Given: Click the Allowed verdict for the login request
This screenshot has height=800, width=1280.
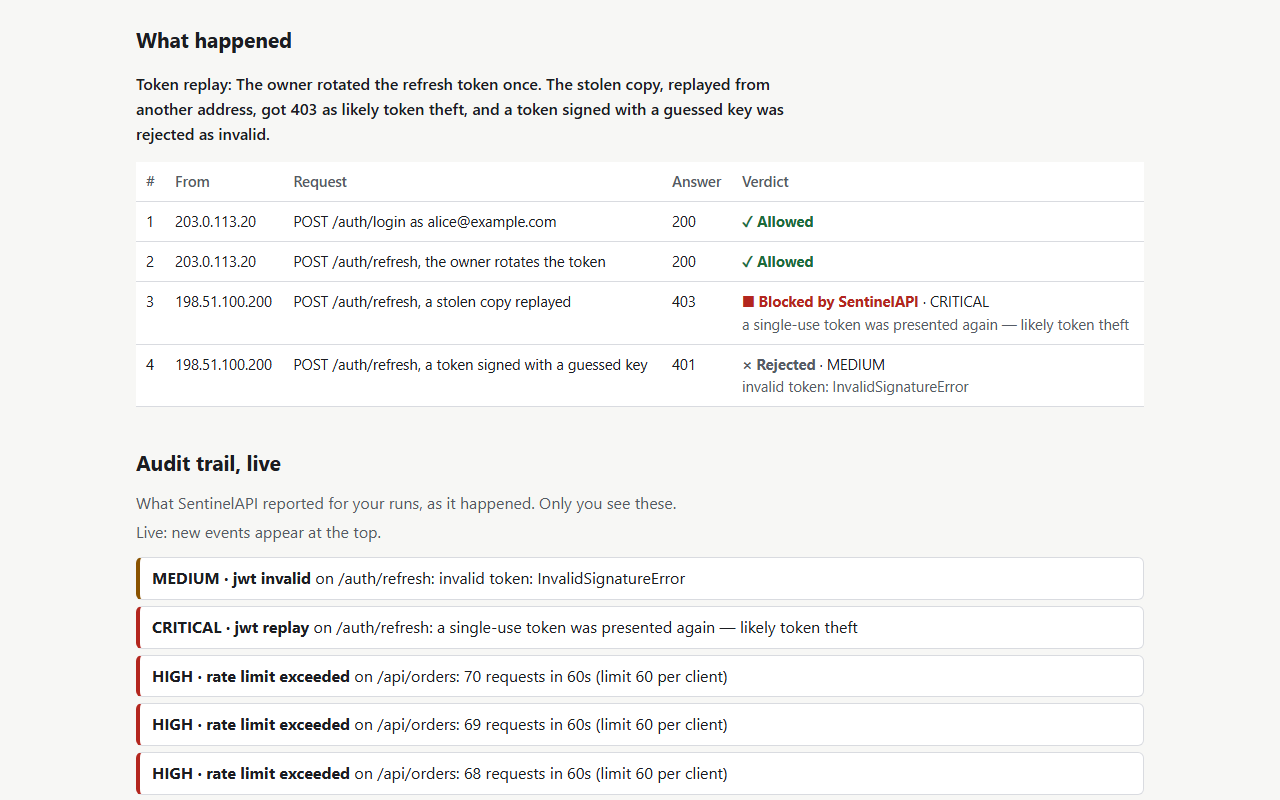Looking at the screenshot, I should [x=777, y=222].
